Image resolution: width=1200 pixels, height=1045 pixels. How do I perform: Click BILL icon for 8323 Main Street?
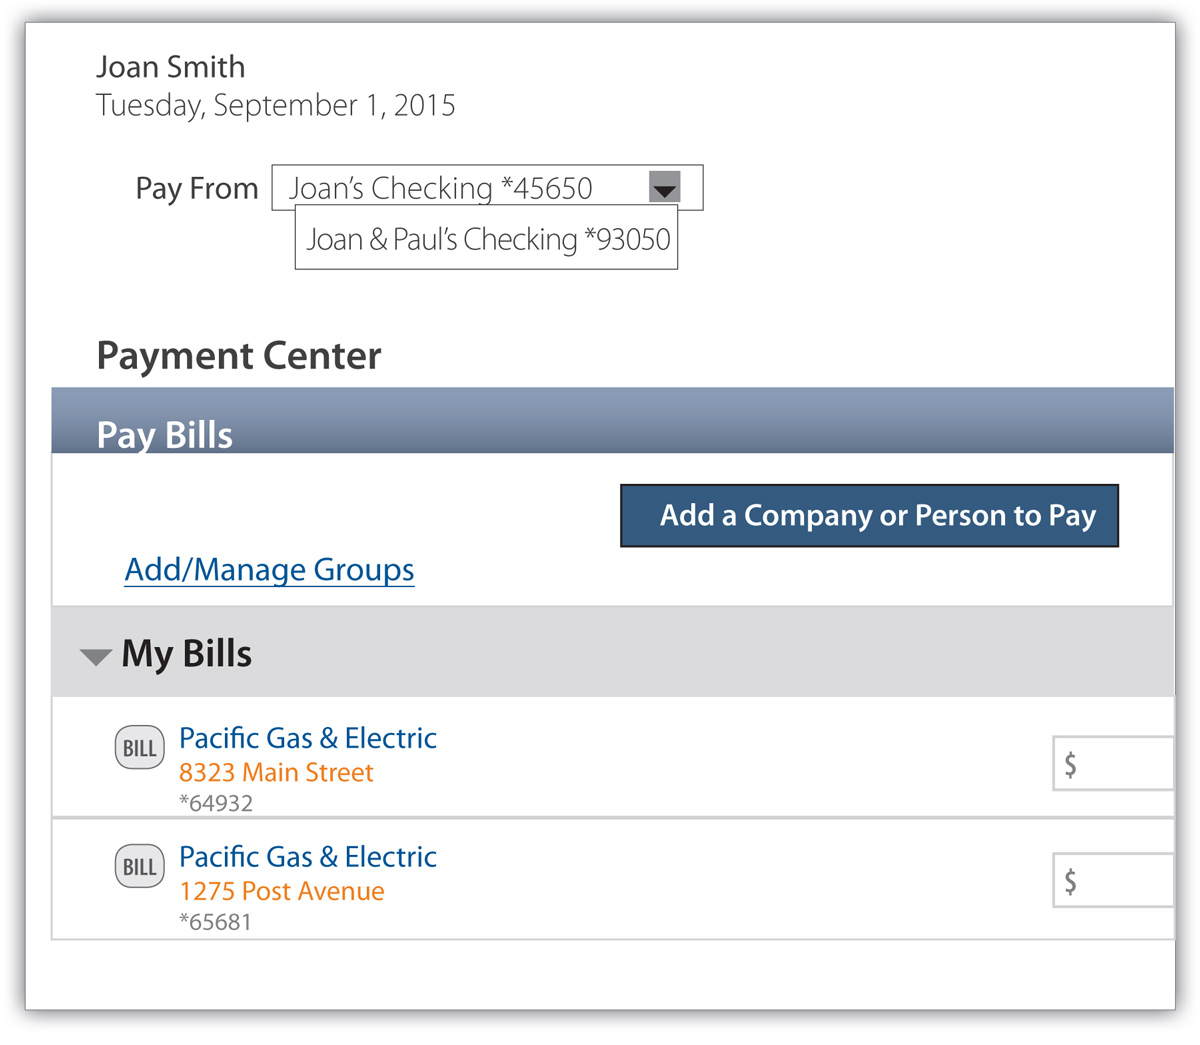click(x=139, y=748)
